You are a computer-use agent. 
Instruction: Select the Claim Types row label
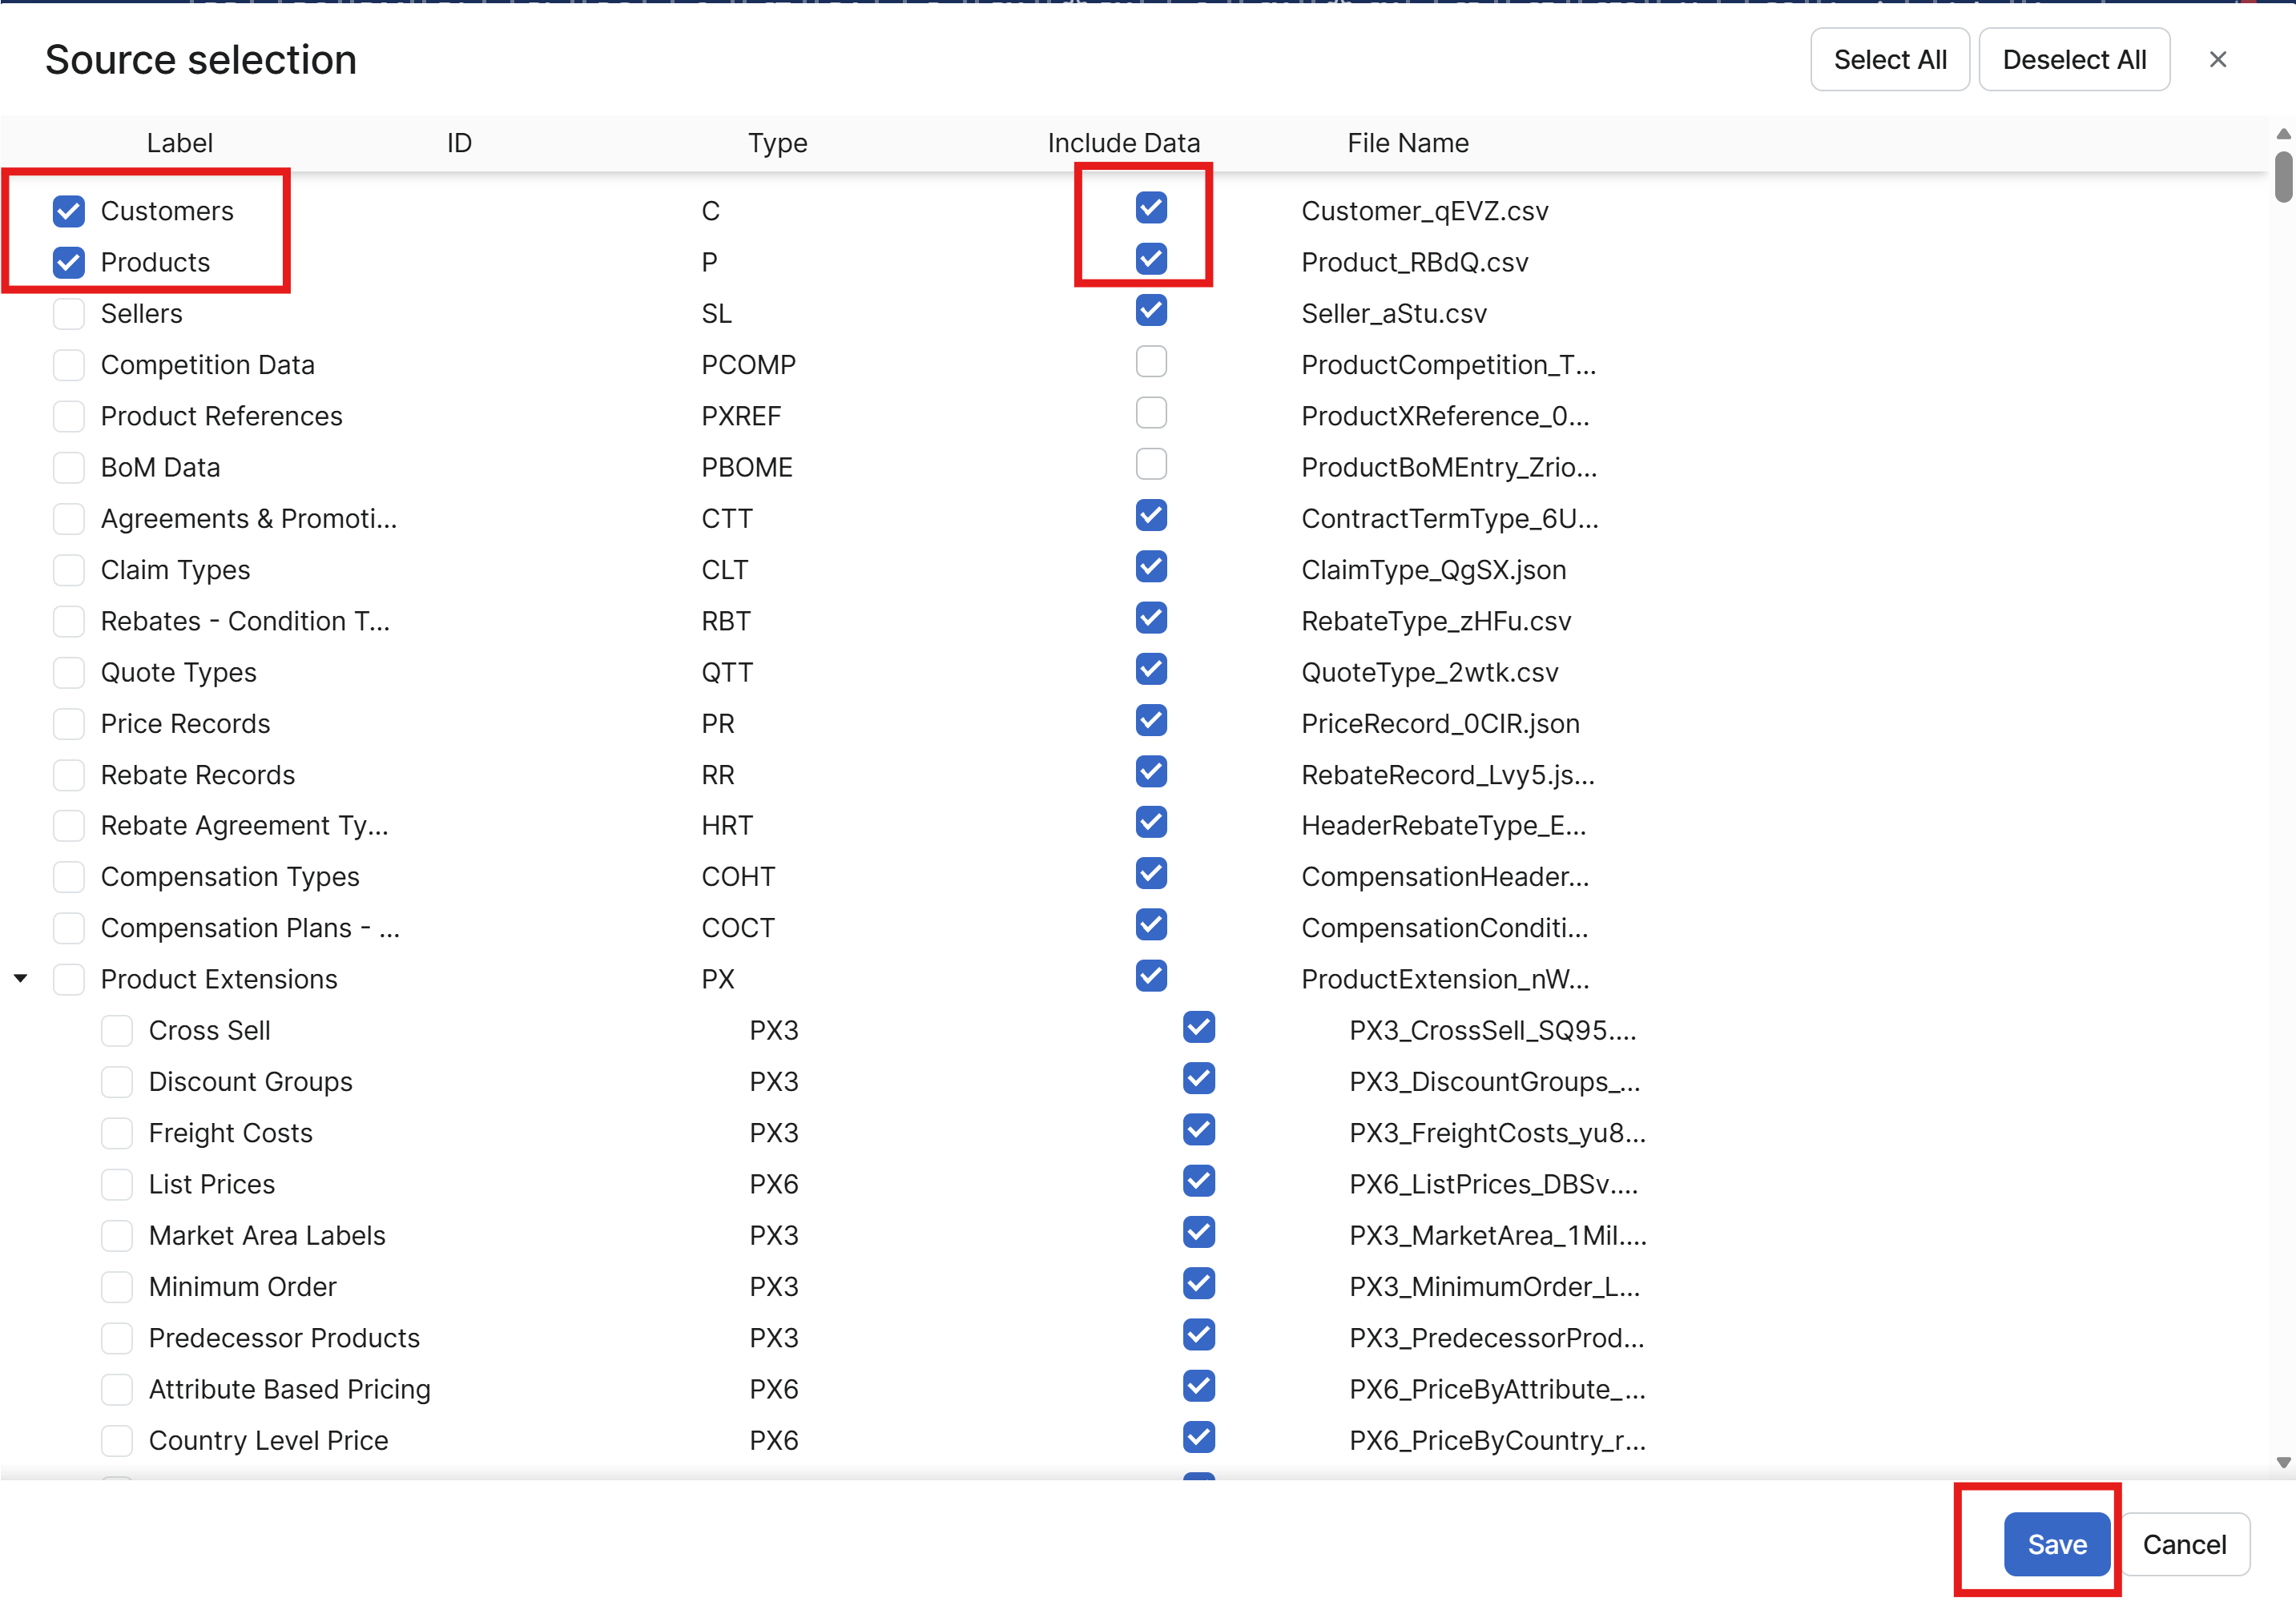point(175,570)
